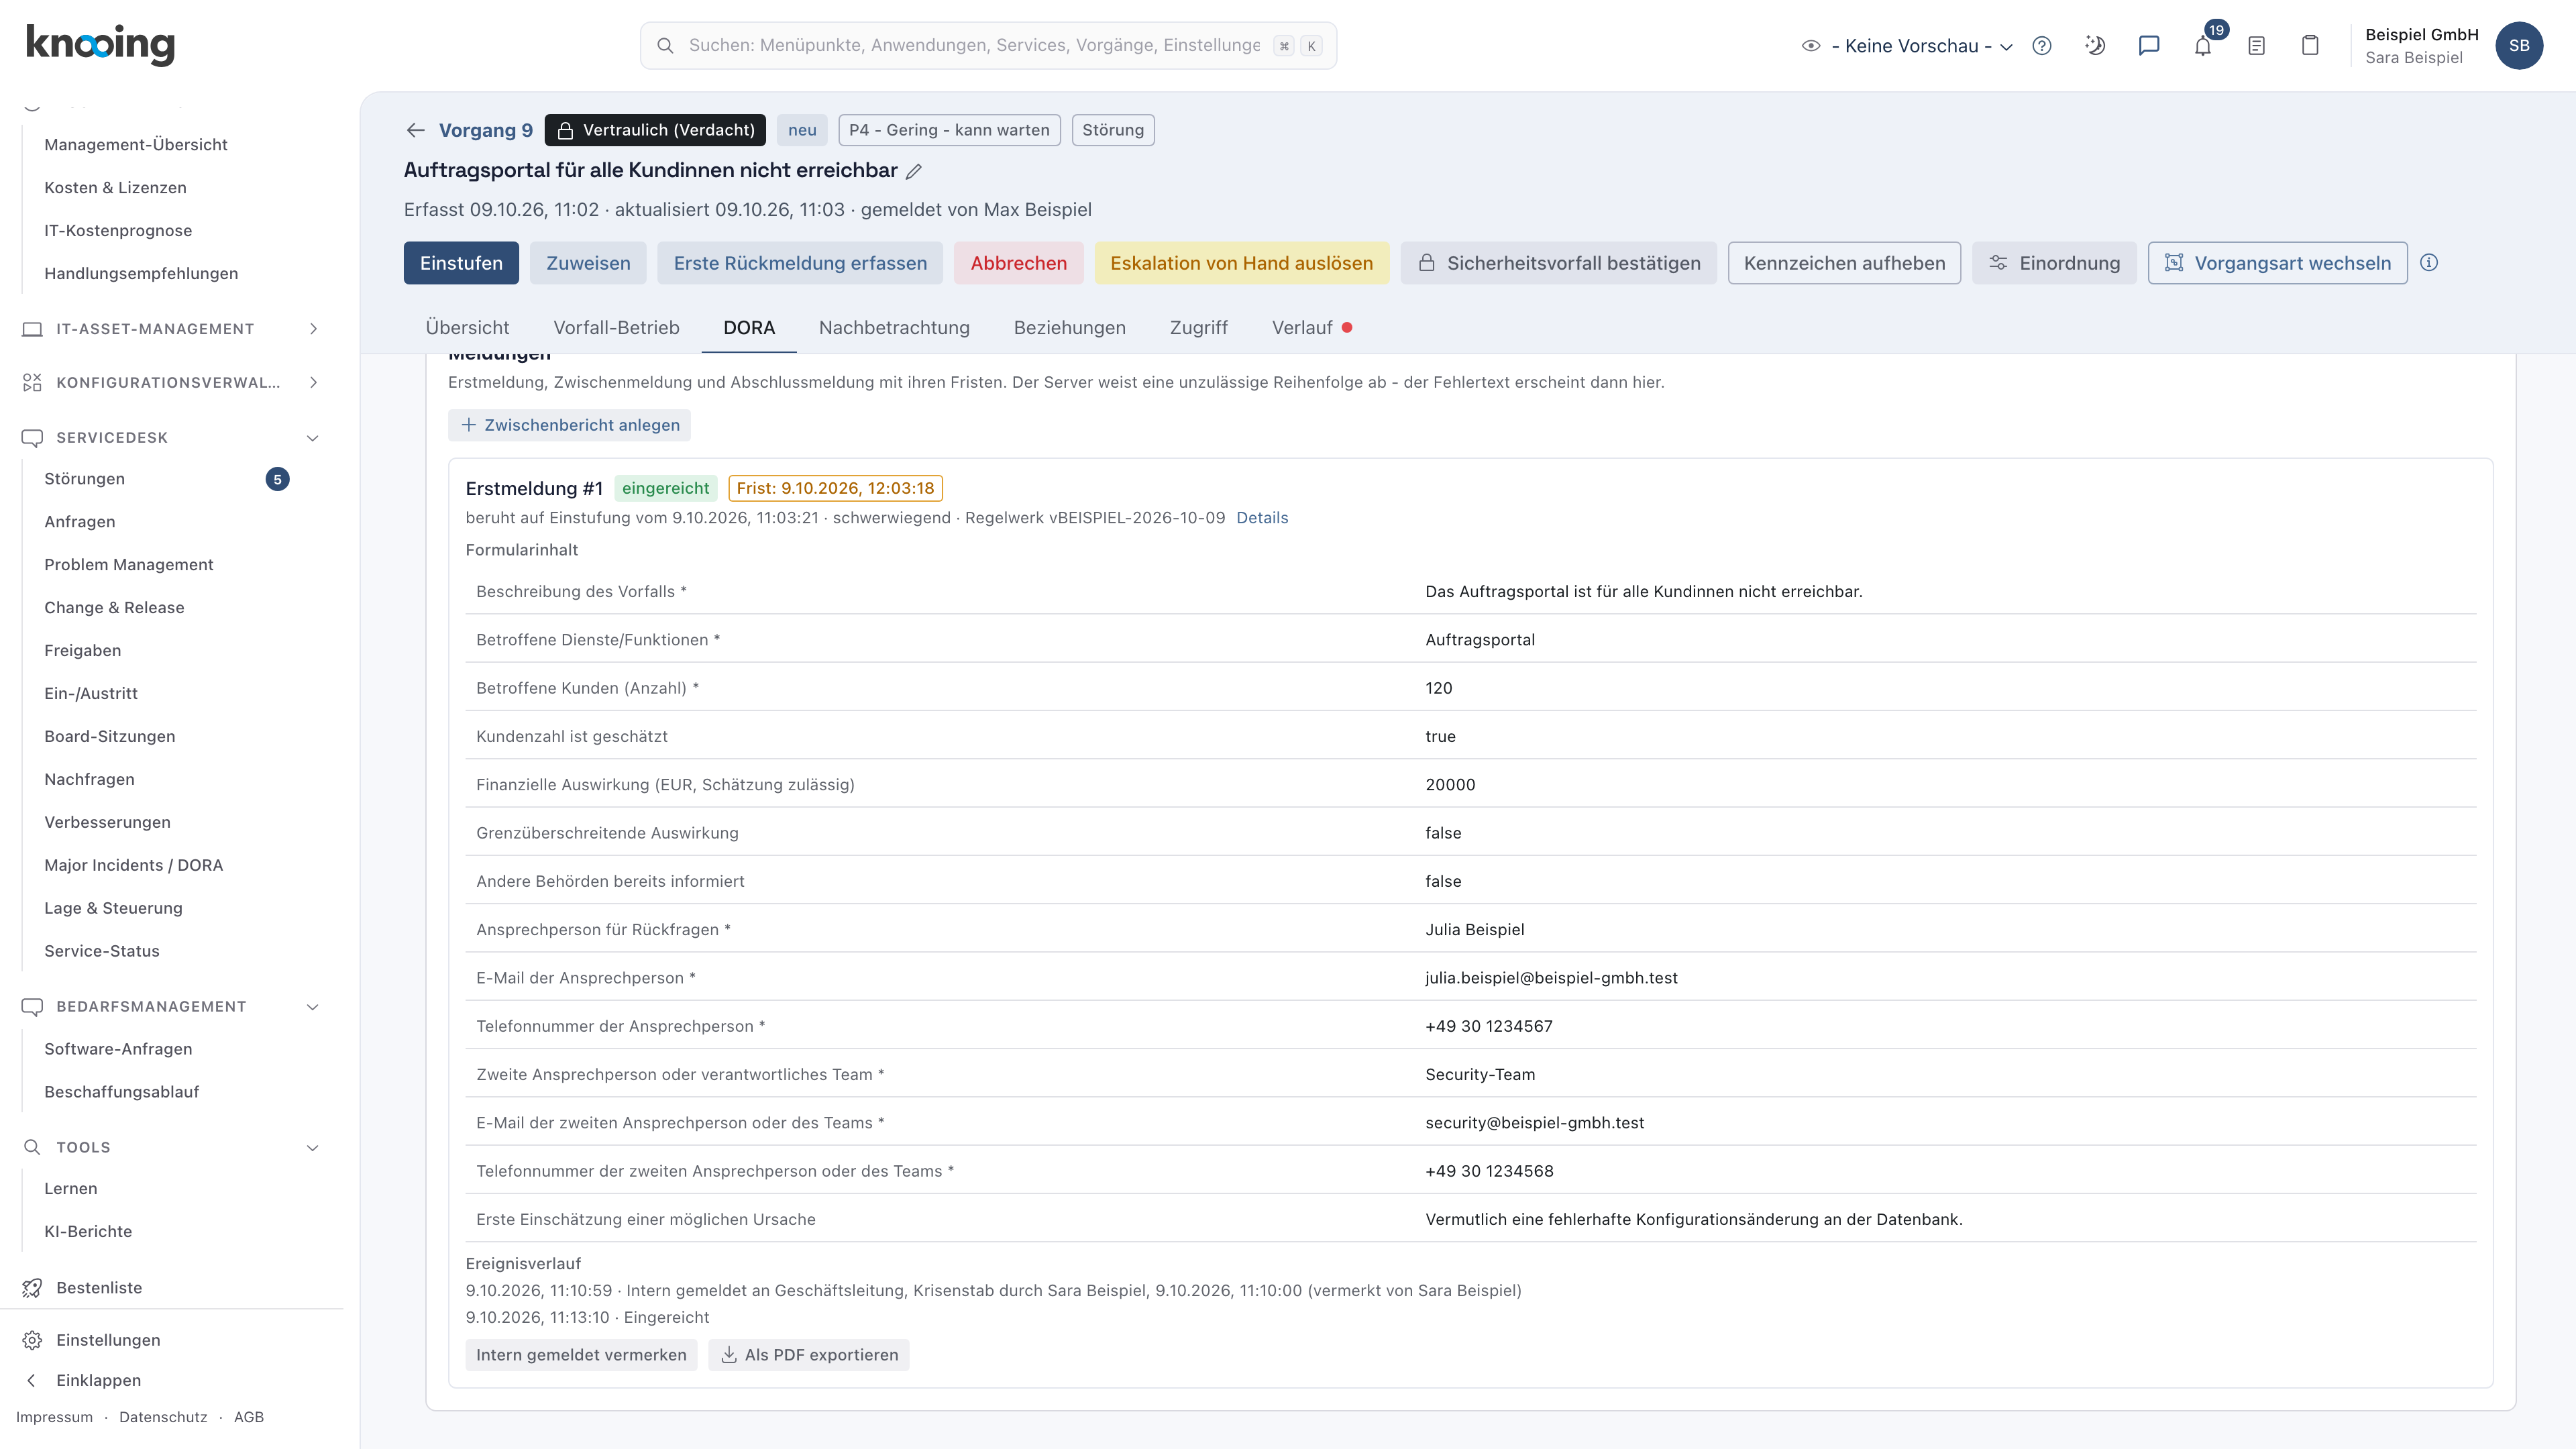Screen dimensions: 2576x1449
Task: Open the document list icon in header
Action: [2256, 45]
